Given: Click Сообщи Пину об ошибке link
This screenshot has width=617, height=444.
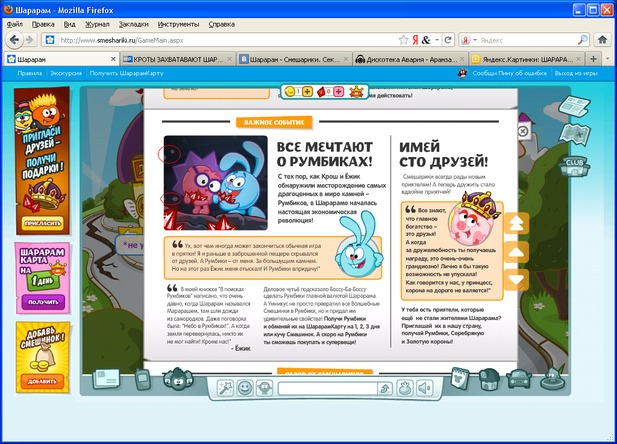Looking at the screenshot, I should coord(510,73).
